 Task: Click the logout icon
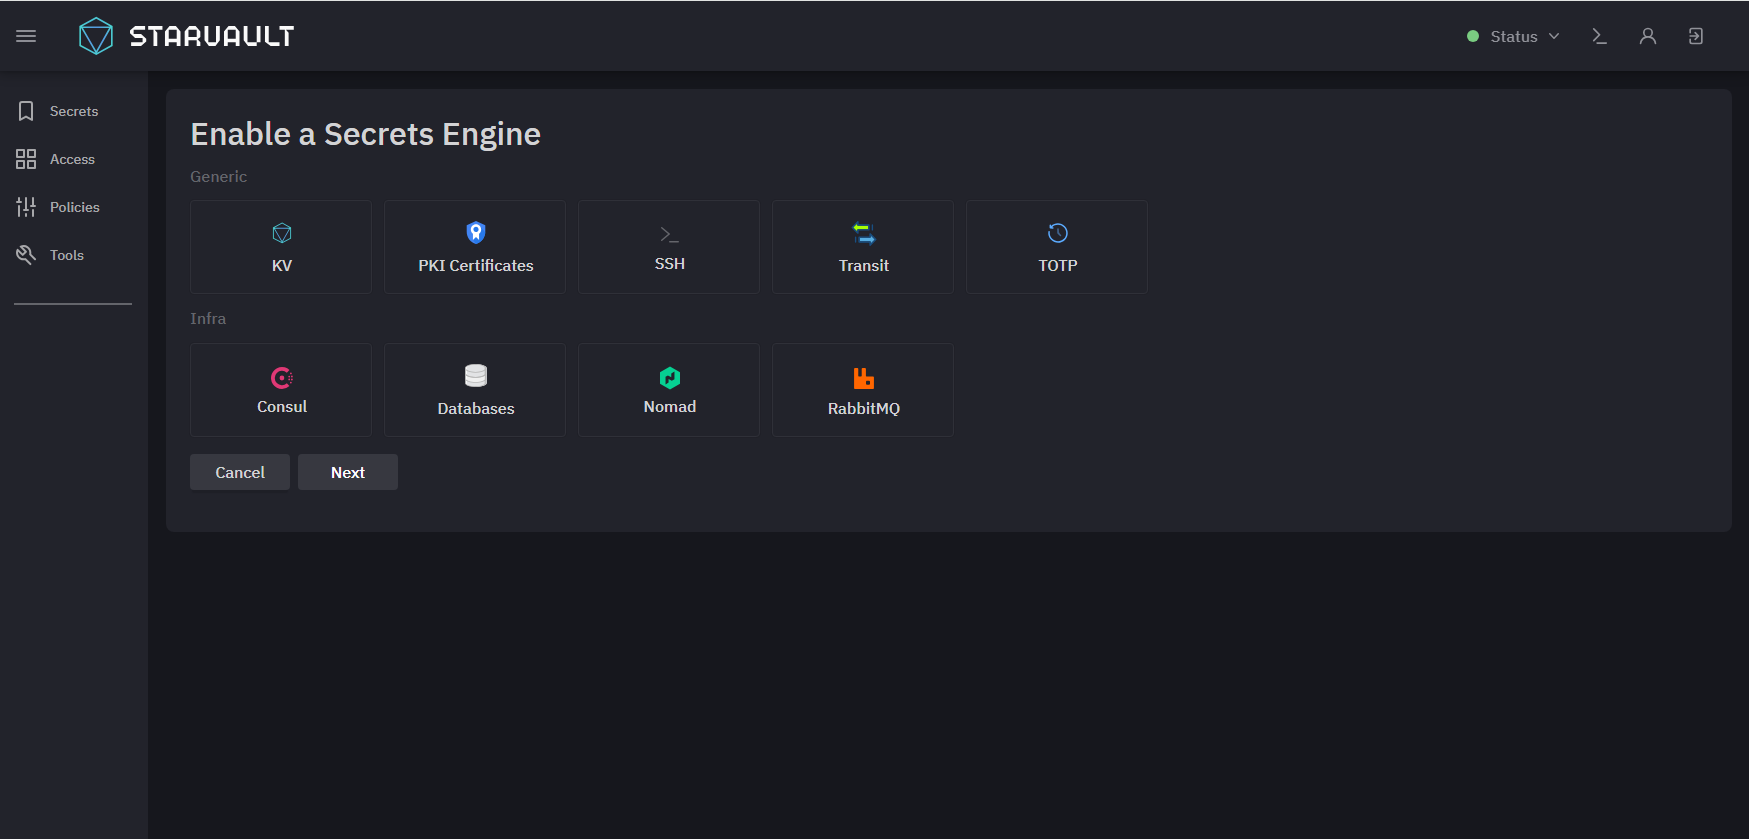(x=1696, y=36)
